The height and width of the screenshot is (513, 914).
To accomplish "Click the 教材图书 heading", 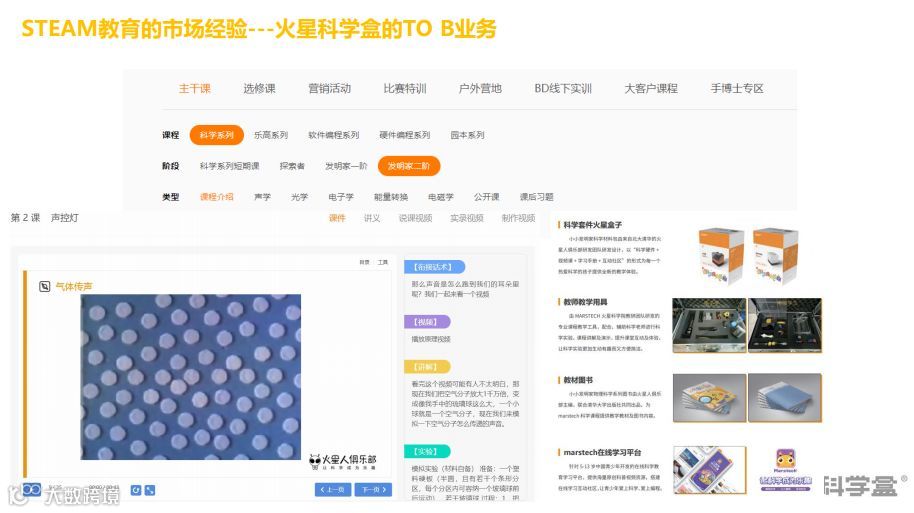I will pyautogui.click(x=578, y=380).
